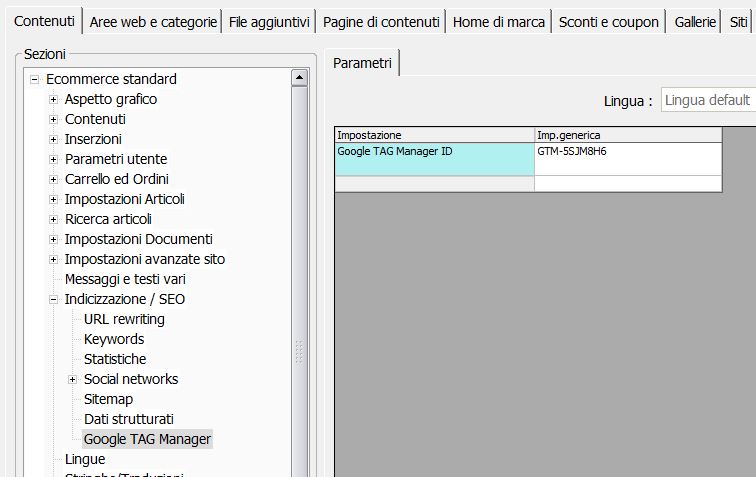Click the GTM-5SJM8H6 value cell

point(628,159)
